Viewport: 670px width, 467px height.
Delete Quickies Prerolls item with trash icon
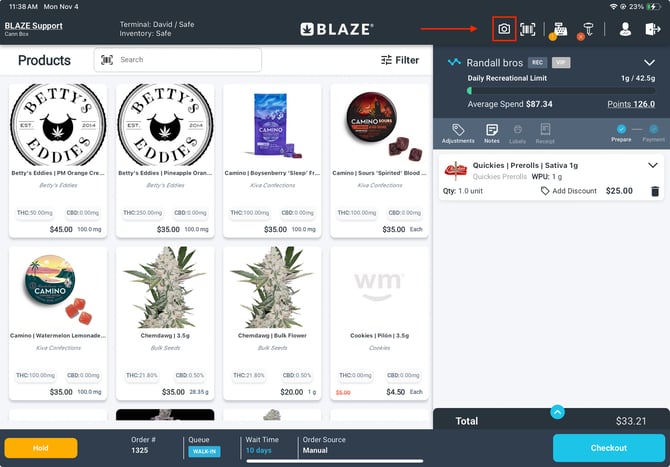(655, 191)
